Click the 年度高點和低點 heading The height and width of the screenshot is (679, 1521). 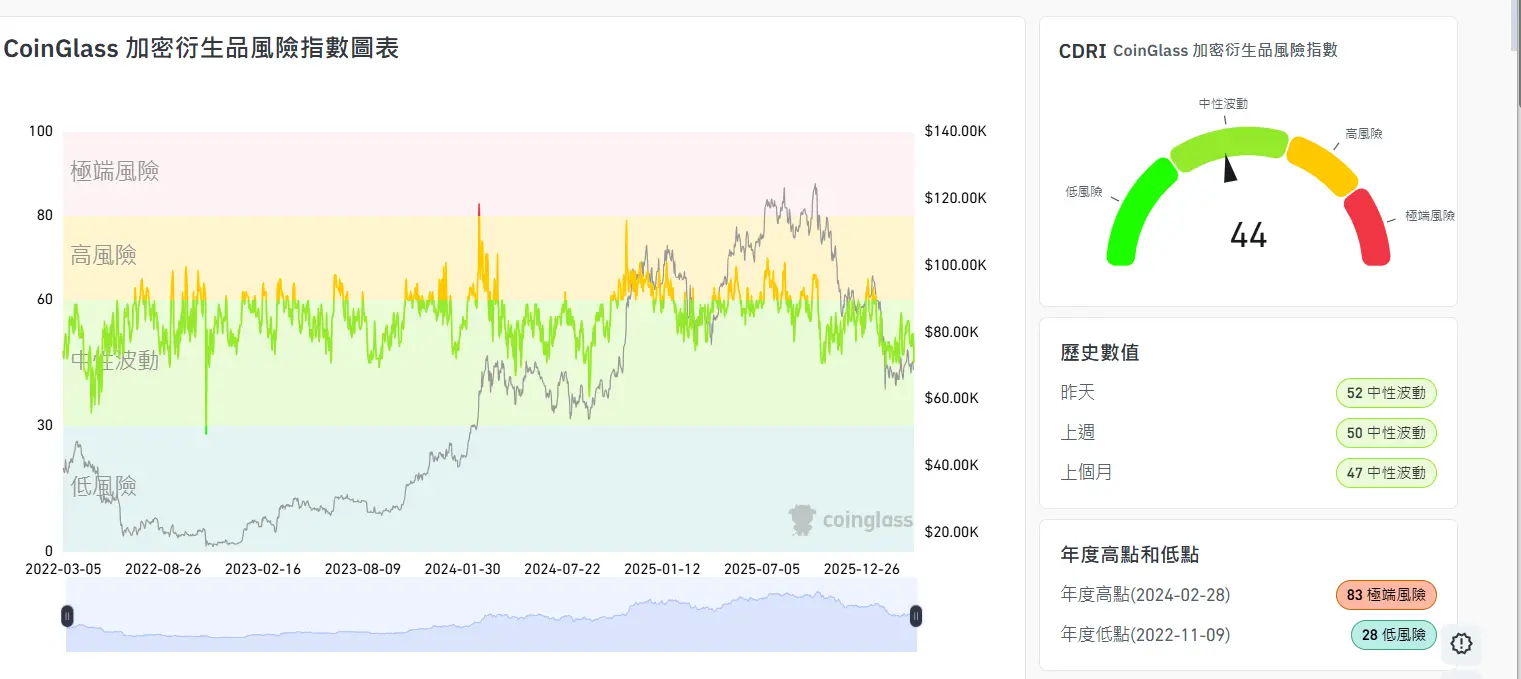[1130, 554]
